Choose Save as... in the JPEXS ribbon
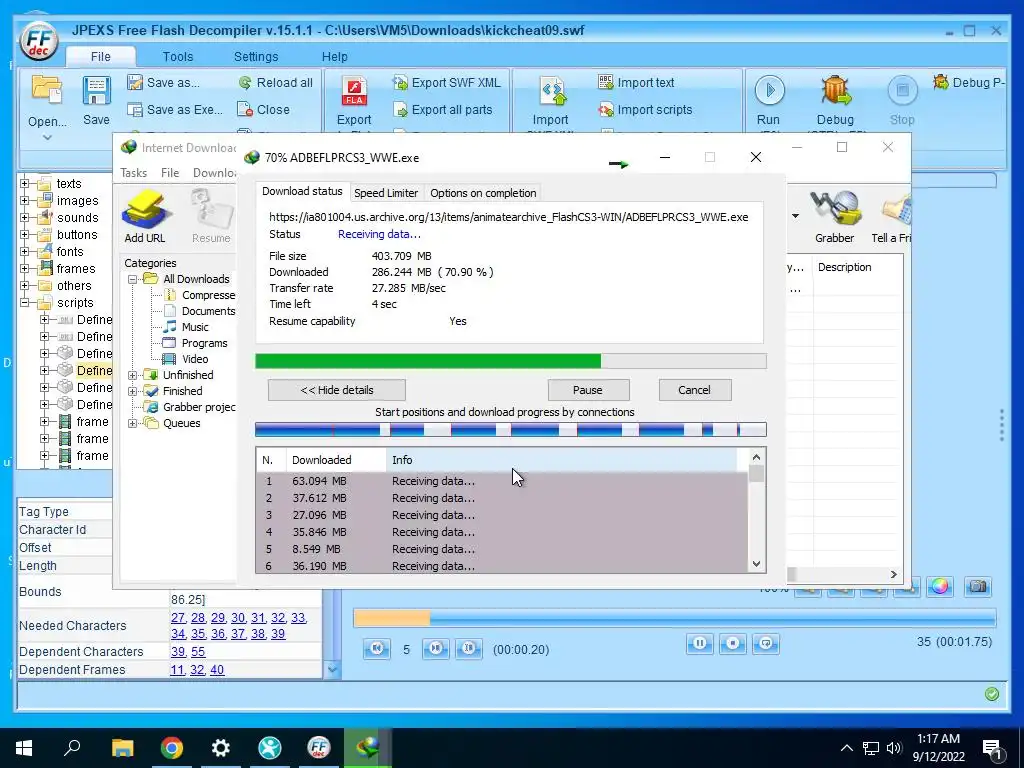Screen dimensions: 1024x768 164,82
